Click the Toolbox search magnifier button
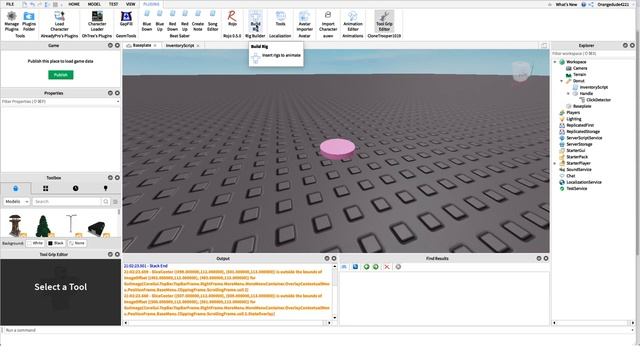This screenshot has height=360, width=640. click(x=106, y=202)
